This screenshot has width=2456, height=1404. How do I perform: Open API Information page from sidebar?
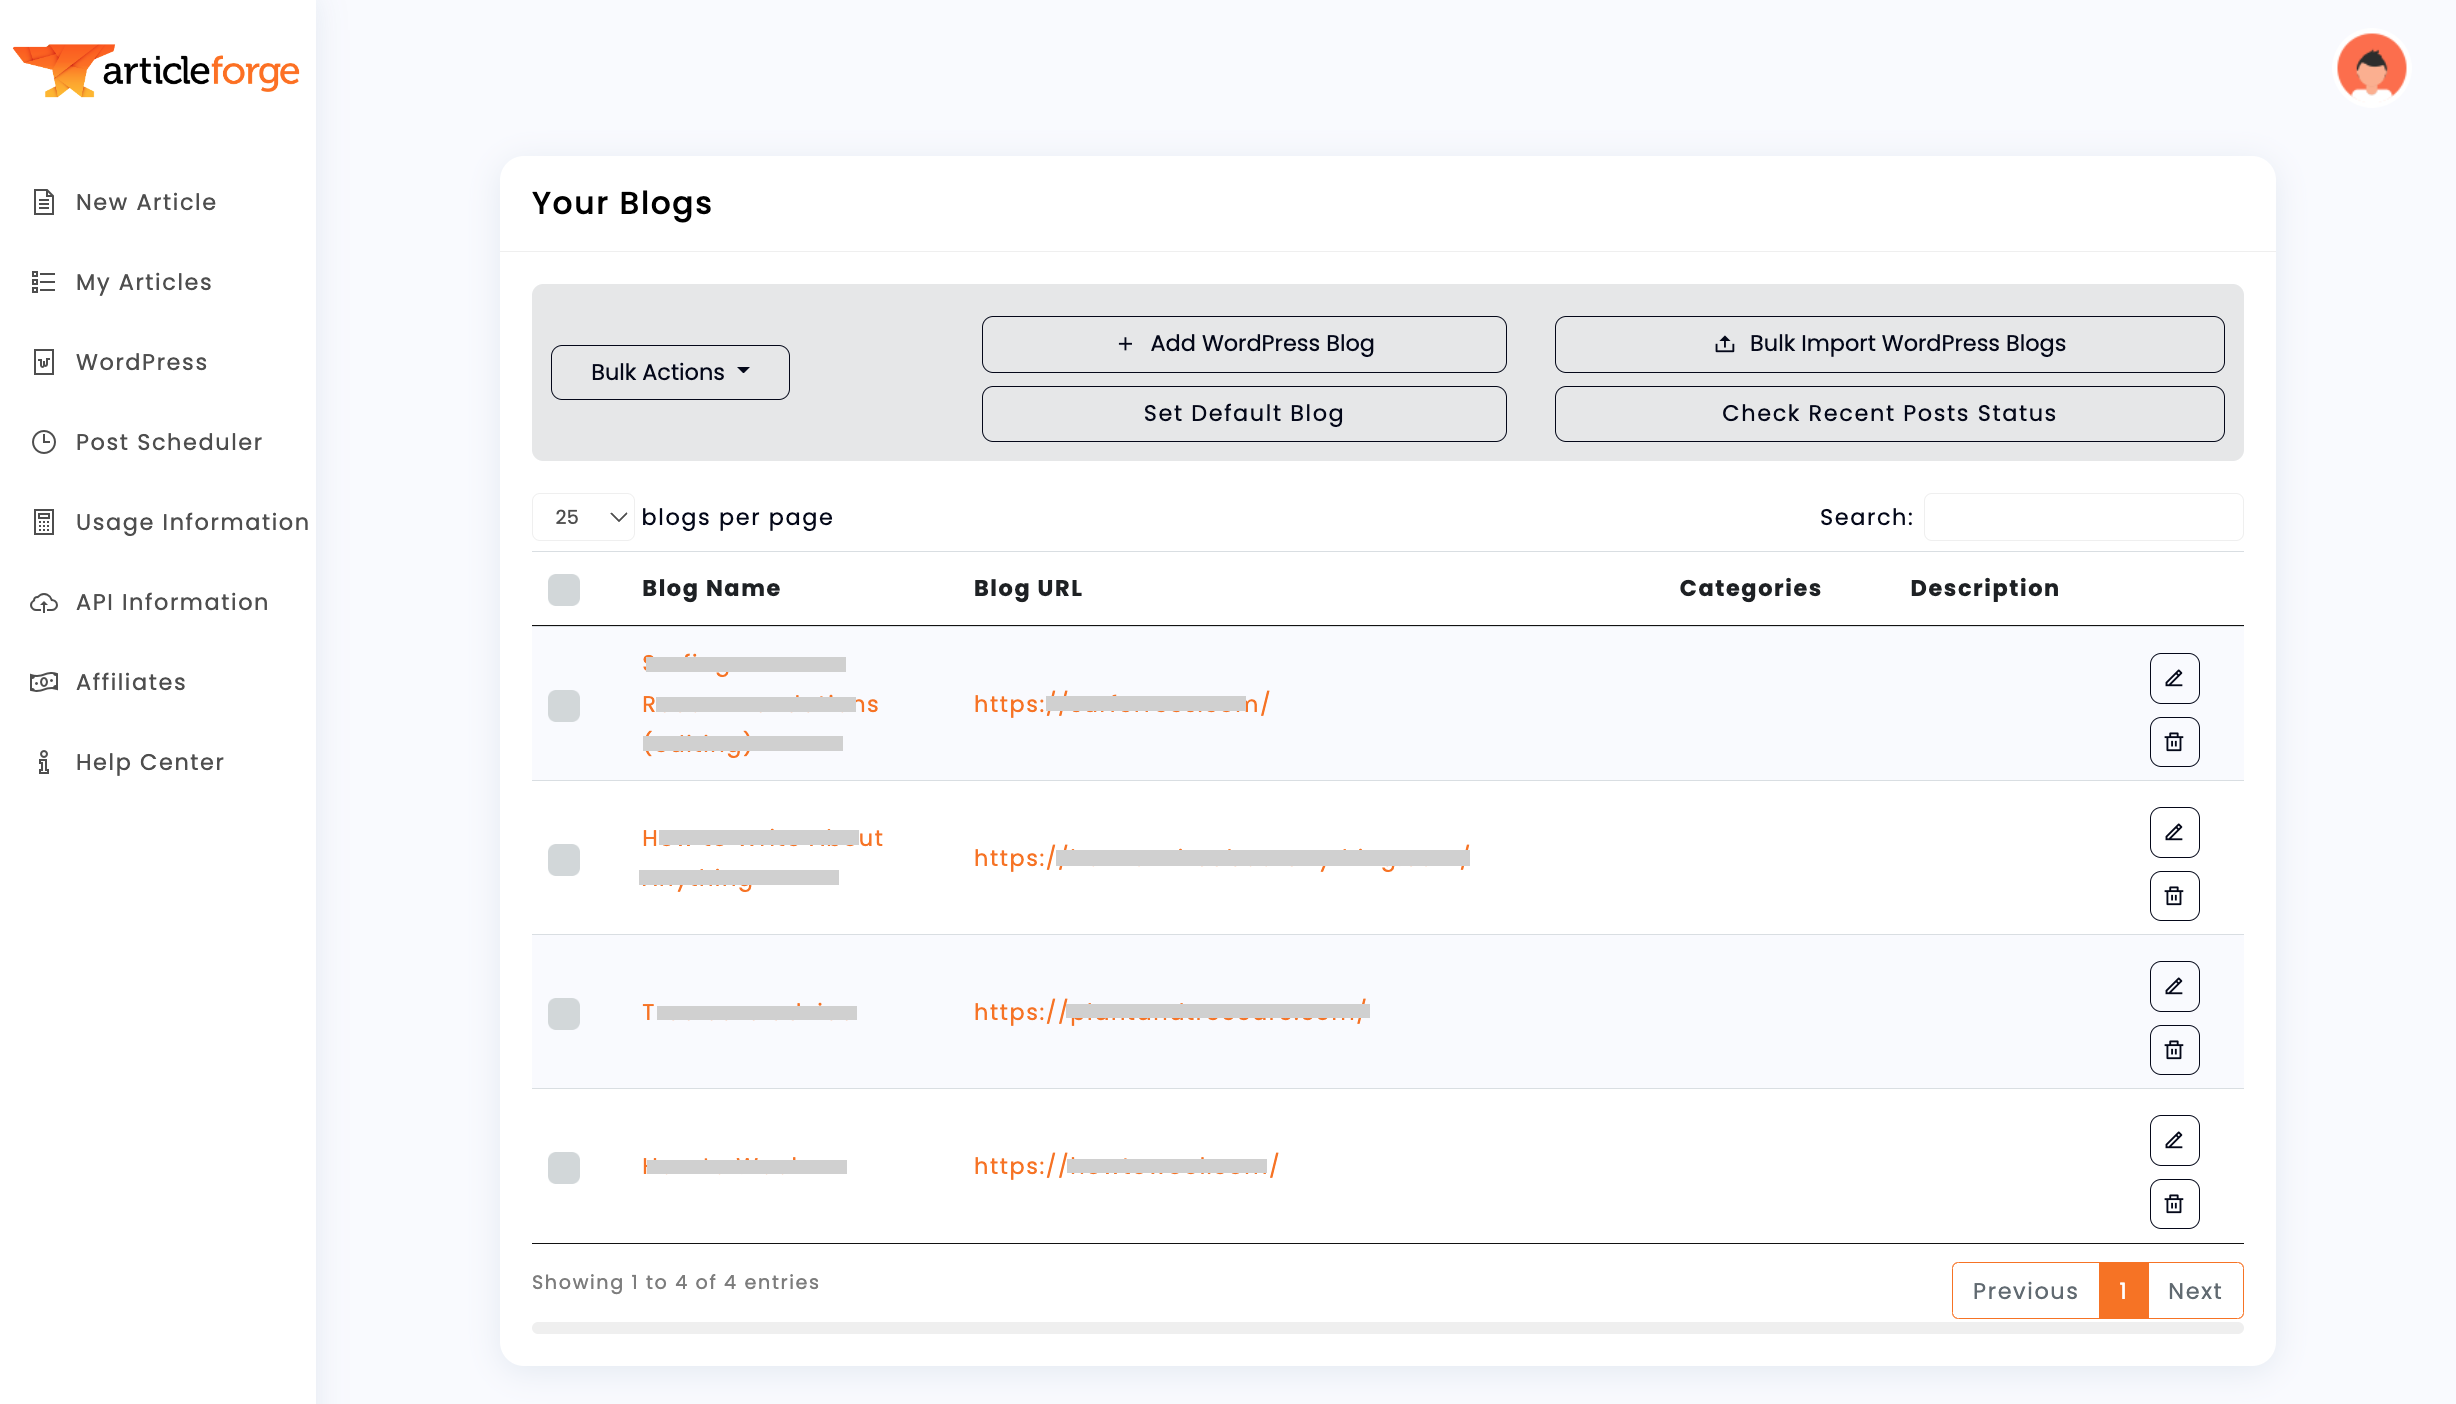tap(172, 602)
